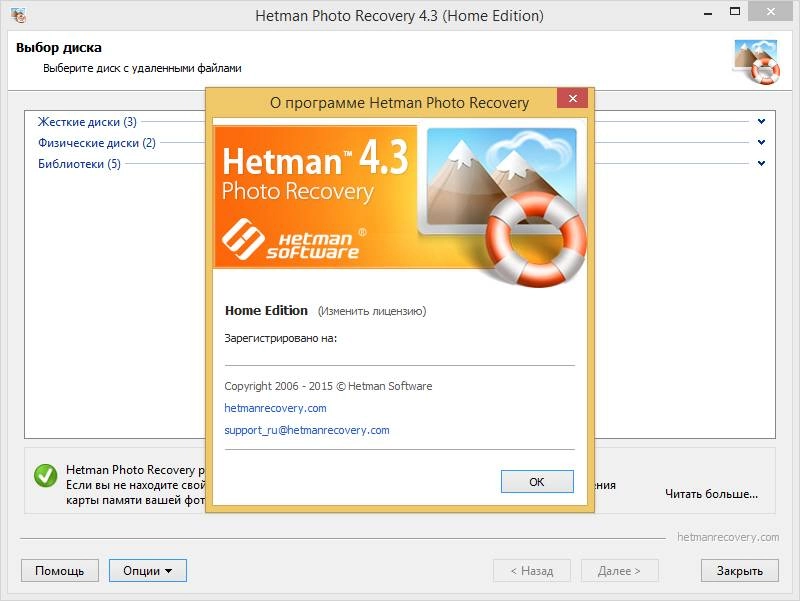Click the Далее next button

[619, 570]
